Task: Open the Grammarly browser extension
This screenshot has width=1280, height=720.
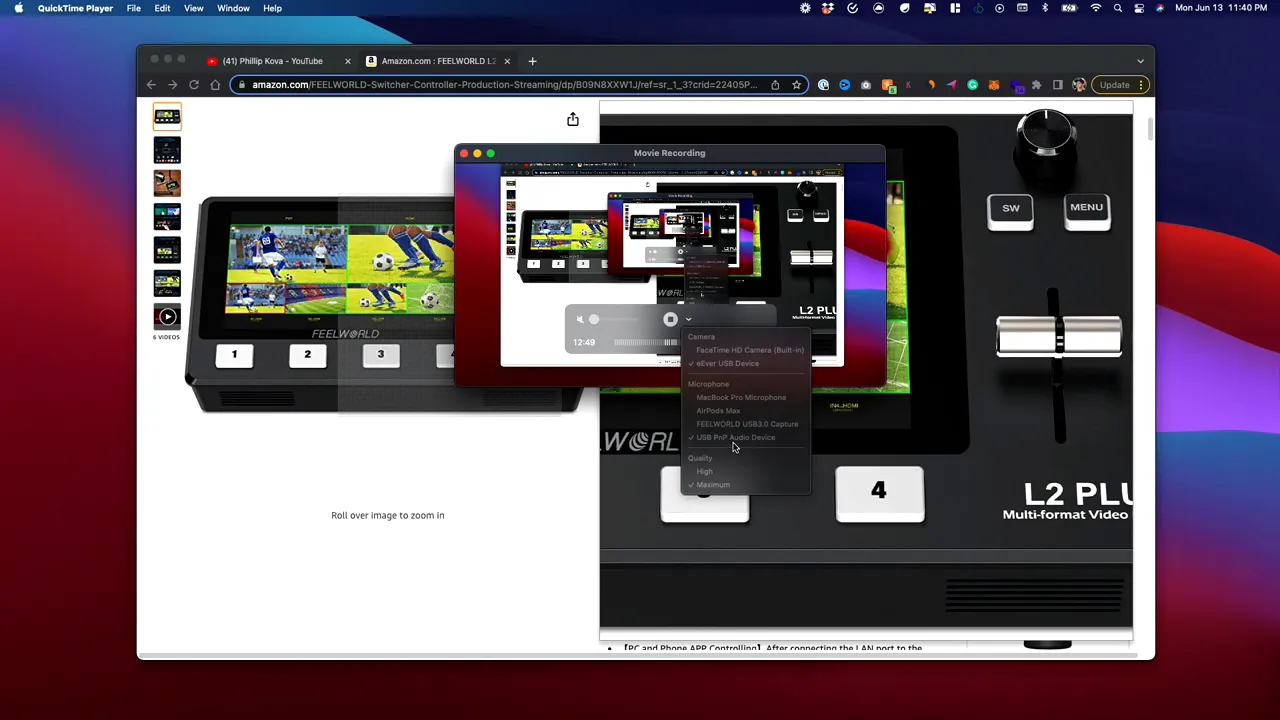Action: tap(972, 85)
